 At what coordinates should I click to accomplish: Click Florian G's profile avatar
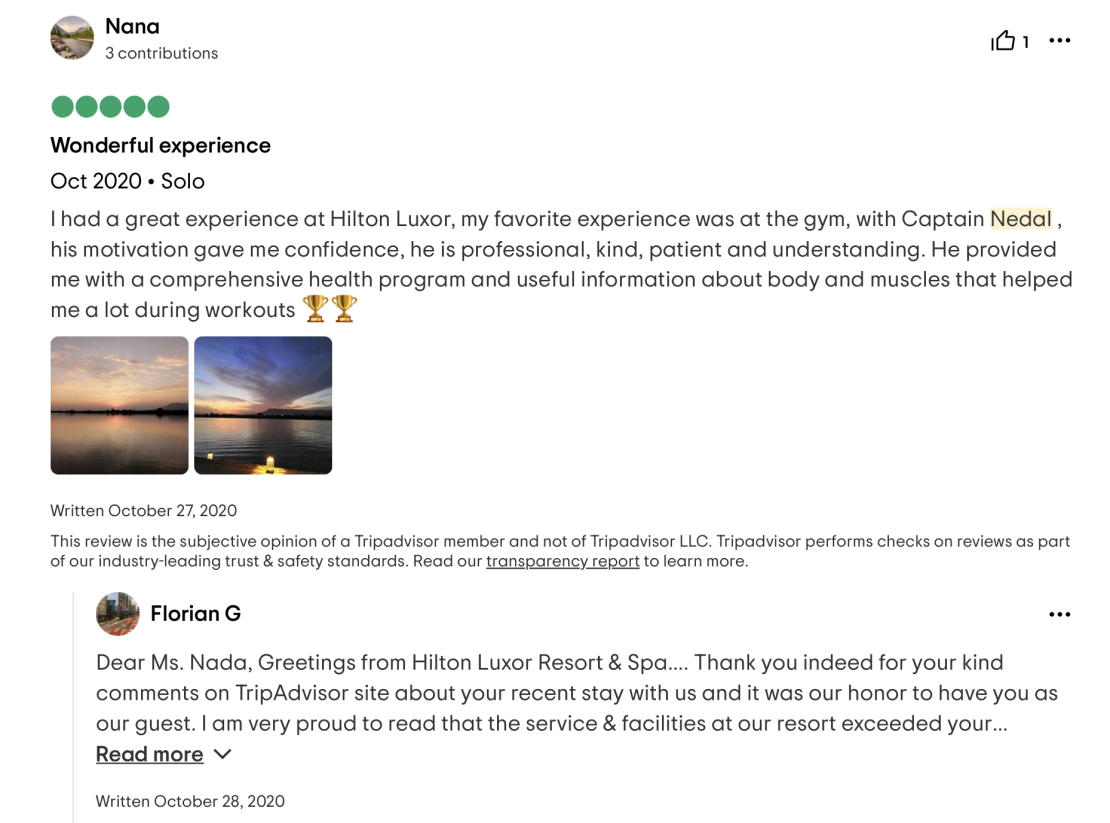coord(118,614)
